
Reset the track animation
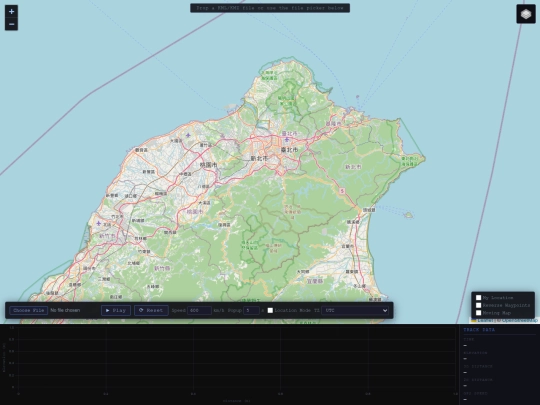(x=151, y=310)
